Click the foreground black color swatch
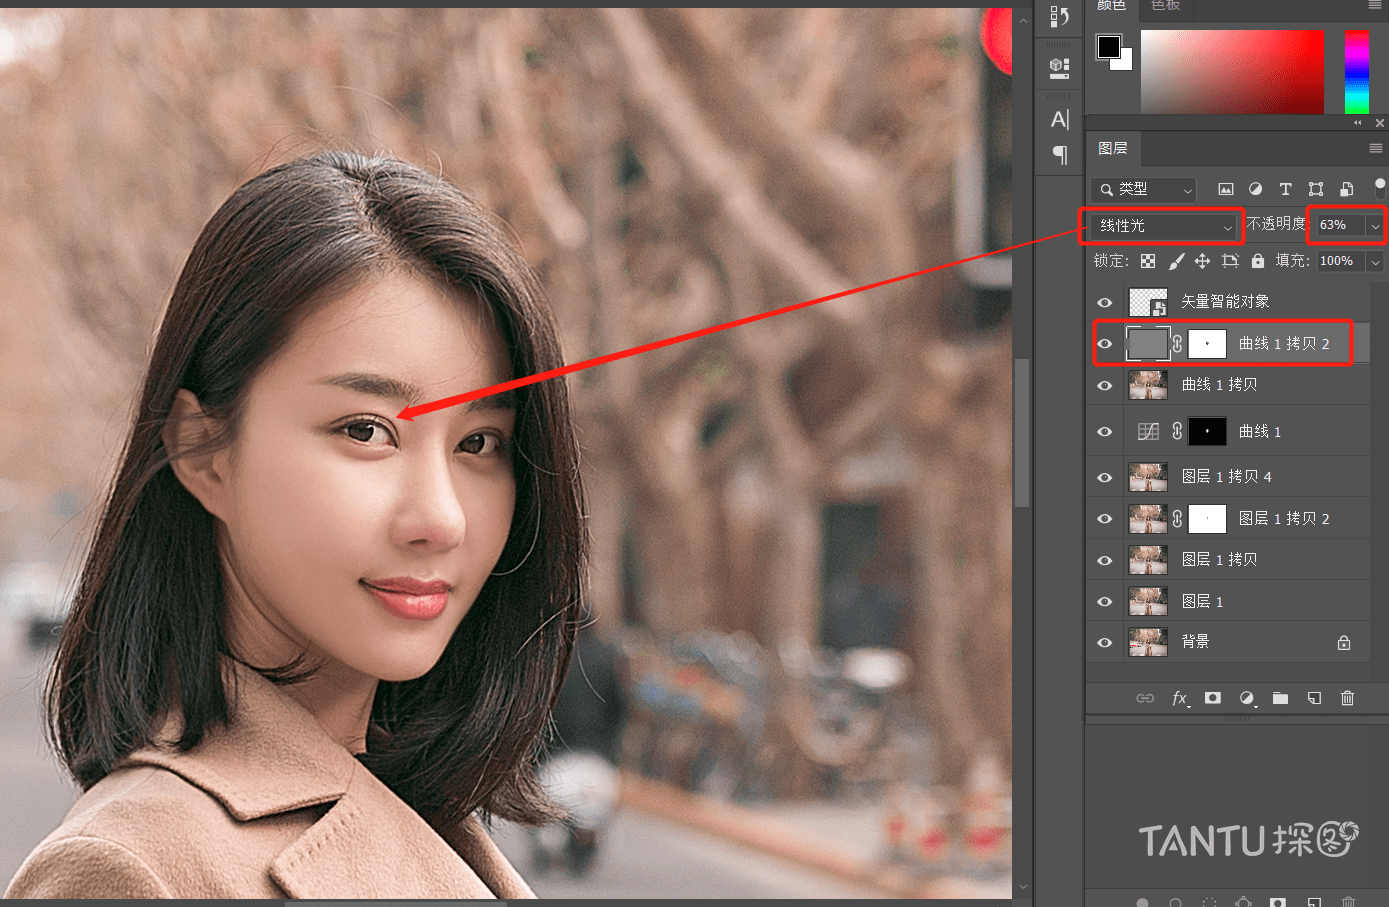1389x907 pixels. [x=1108, y=46]
